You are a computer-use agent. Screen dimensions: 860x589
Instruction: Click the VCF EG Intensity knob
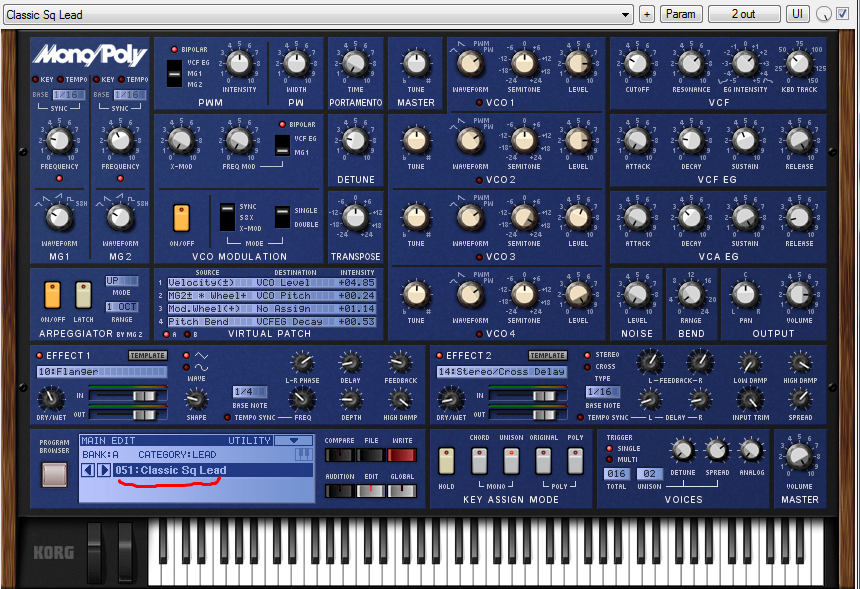tap(745, 64)
